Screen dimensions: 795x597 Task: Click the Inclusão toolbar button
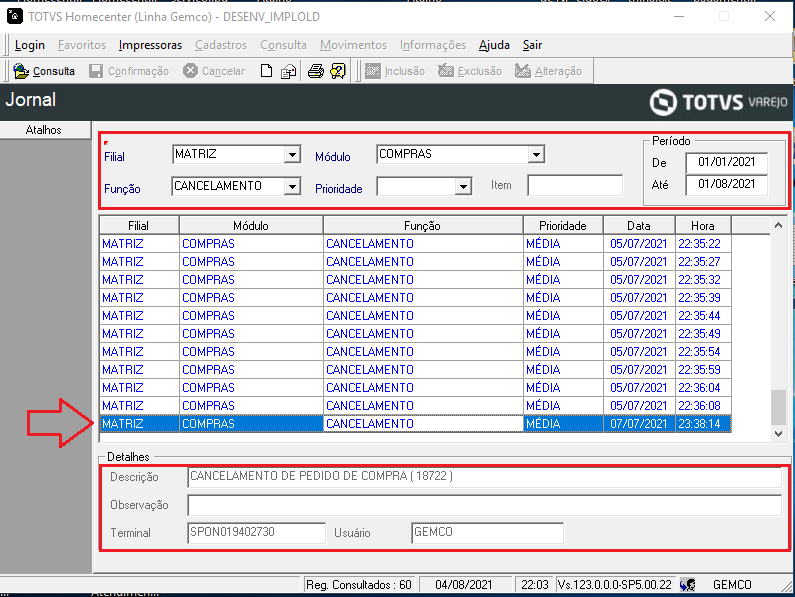click(x=395, y=71)
